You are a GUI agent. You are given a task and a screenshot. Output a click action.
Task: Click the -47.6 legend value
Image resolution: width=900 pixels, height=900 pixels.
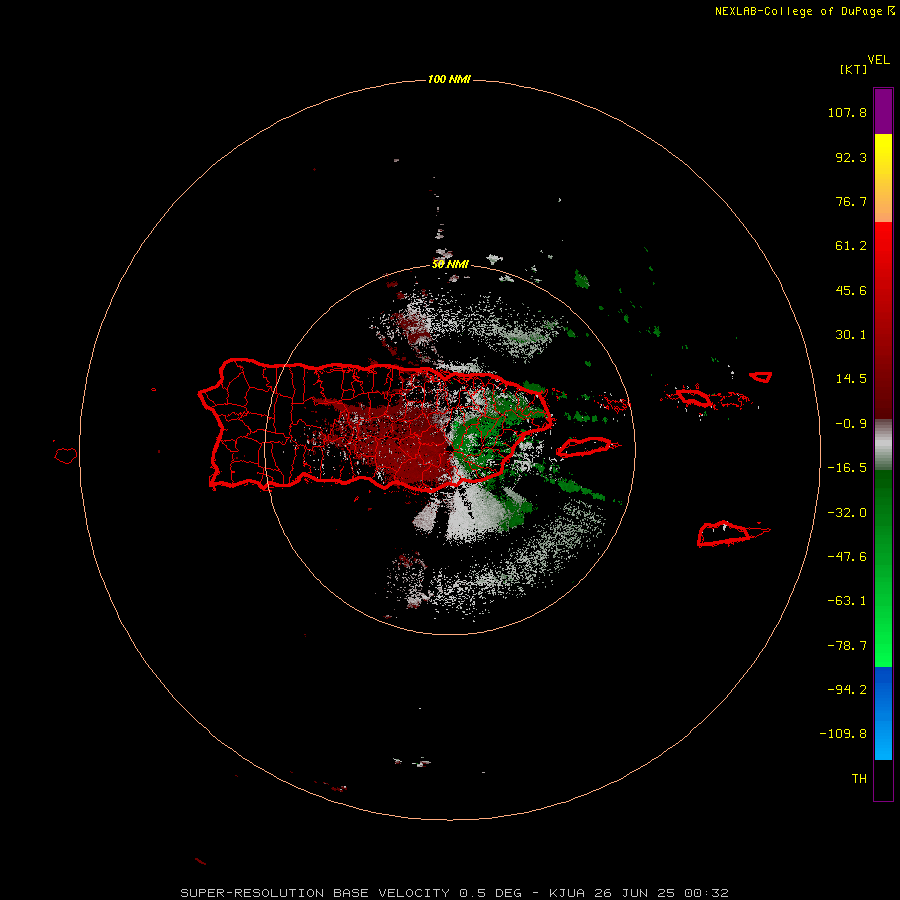tap(847, 557)
